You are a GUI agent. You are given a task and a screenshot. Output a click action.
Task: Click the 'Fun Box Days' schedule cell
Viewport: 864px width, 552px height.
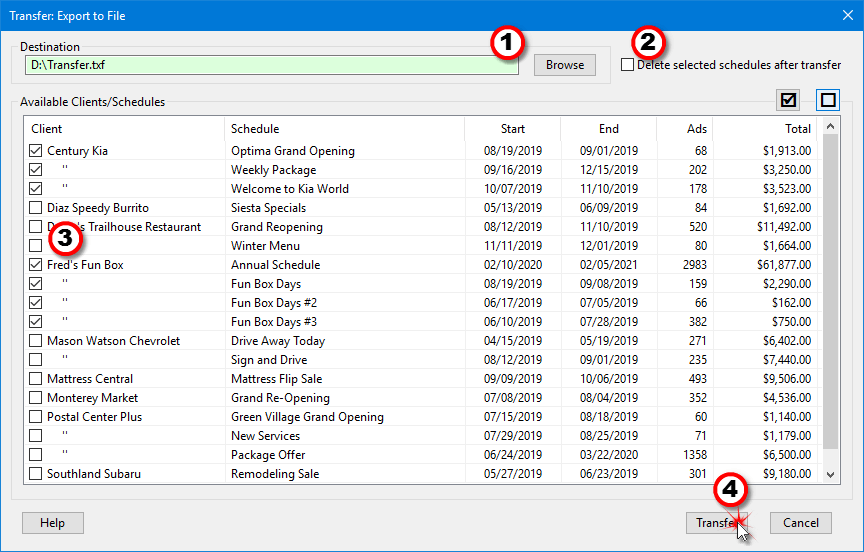pos(345,284)
